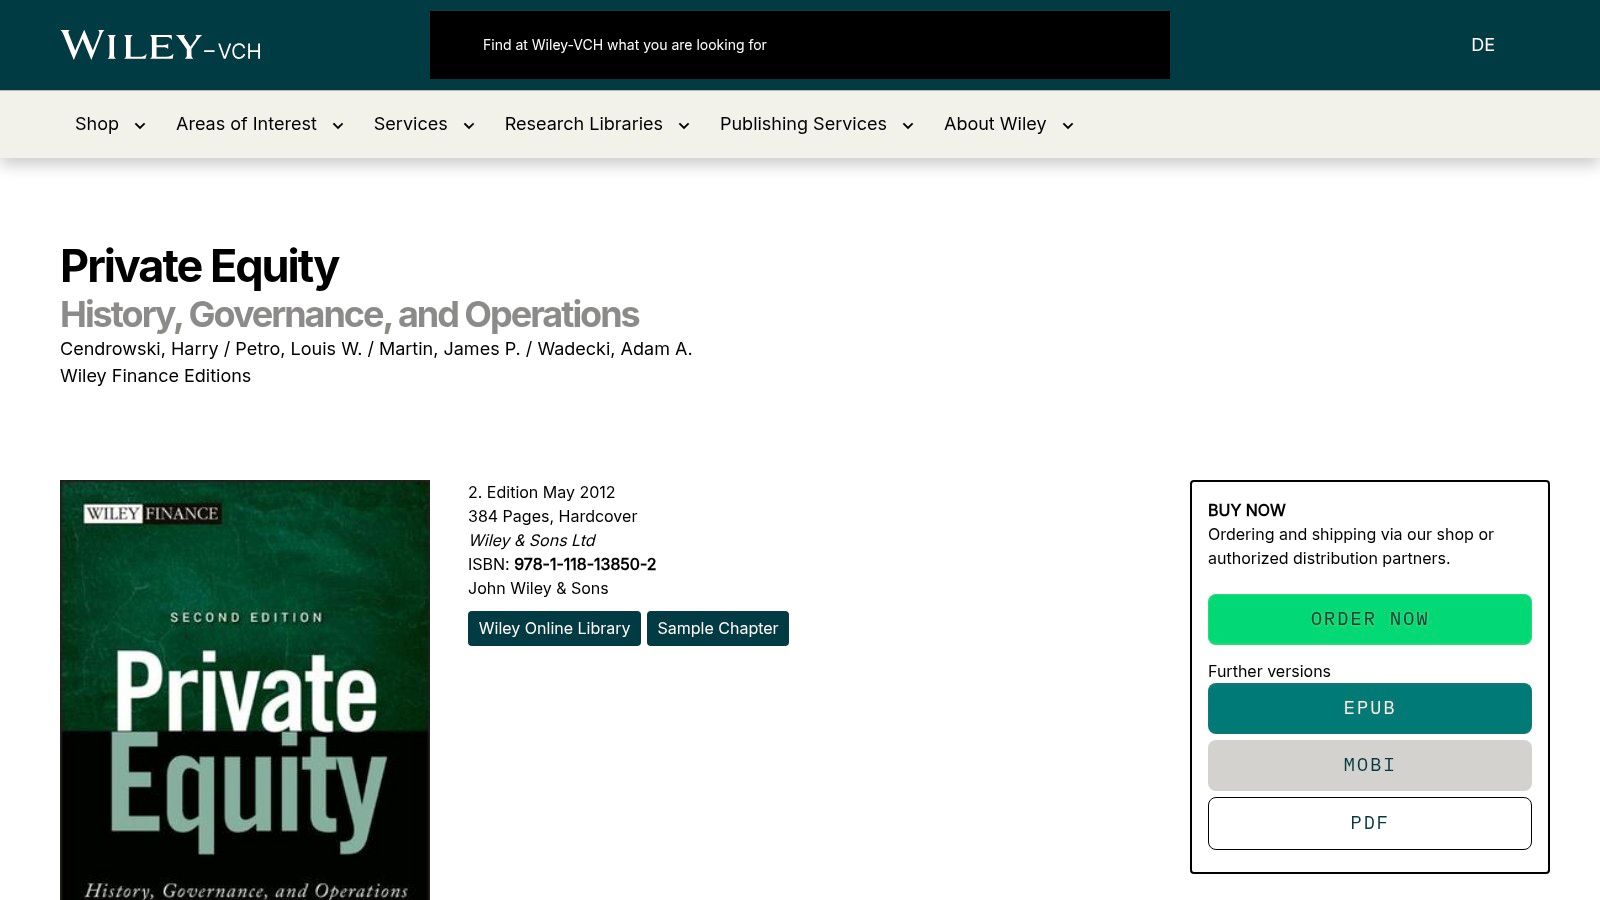Click the Further versions label
The height and width of the screenshot is (900, 1600).
1269,671
